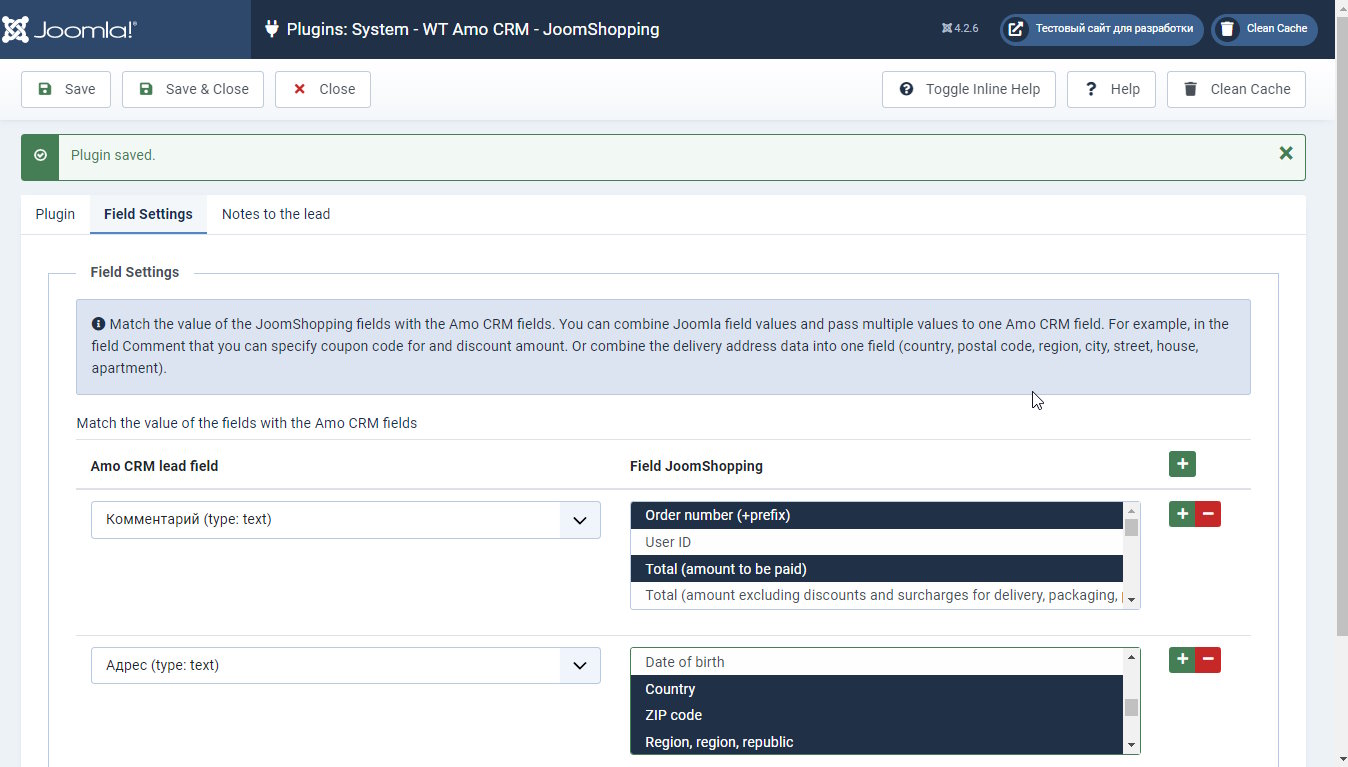This screenshot has height=767, width=1348.
Task: Select Order number (+prefix) option
Action: [x=877, y=515]
